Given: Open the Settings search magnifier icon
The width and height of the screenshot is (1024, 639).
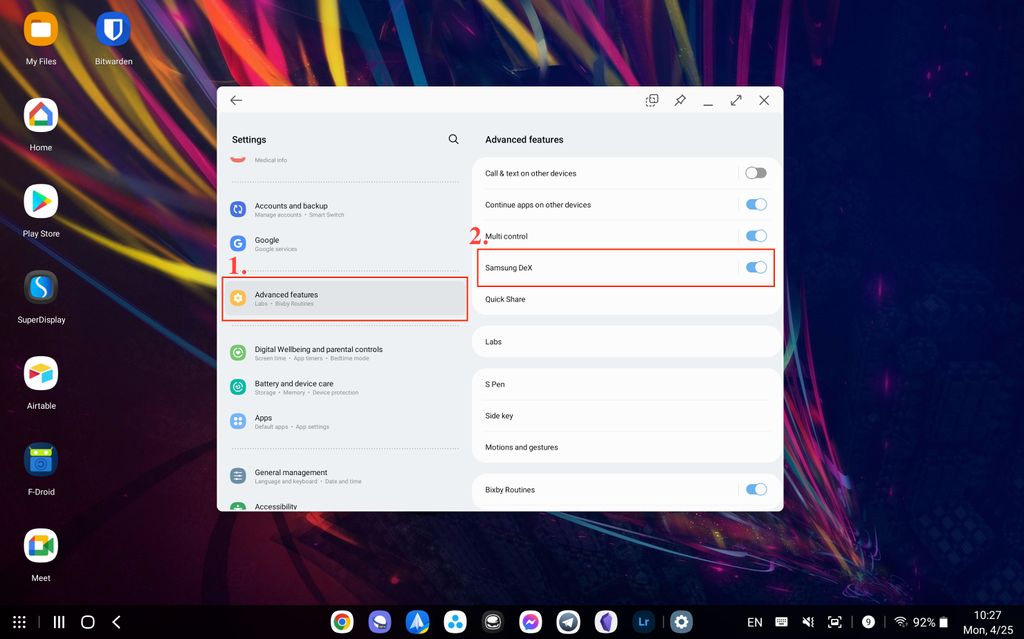Looking at the screenshot, I should [453, 139].
